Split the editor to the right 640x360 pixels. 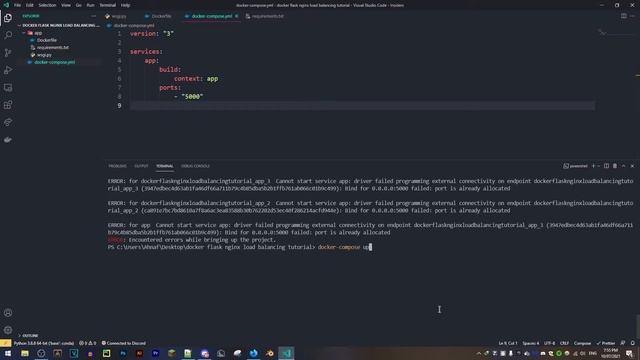(624, 16)
